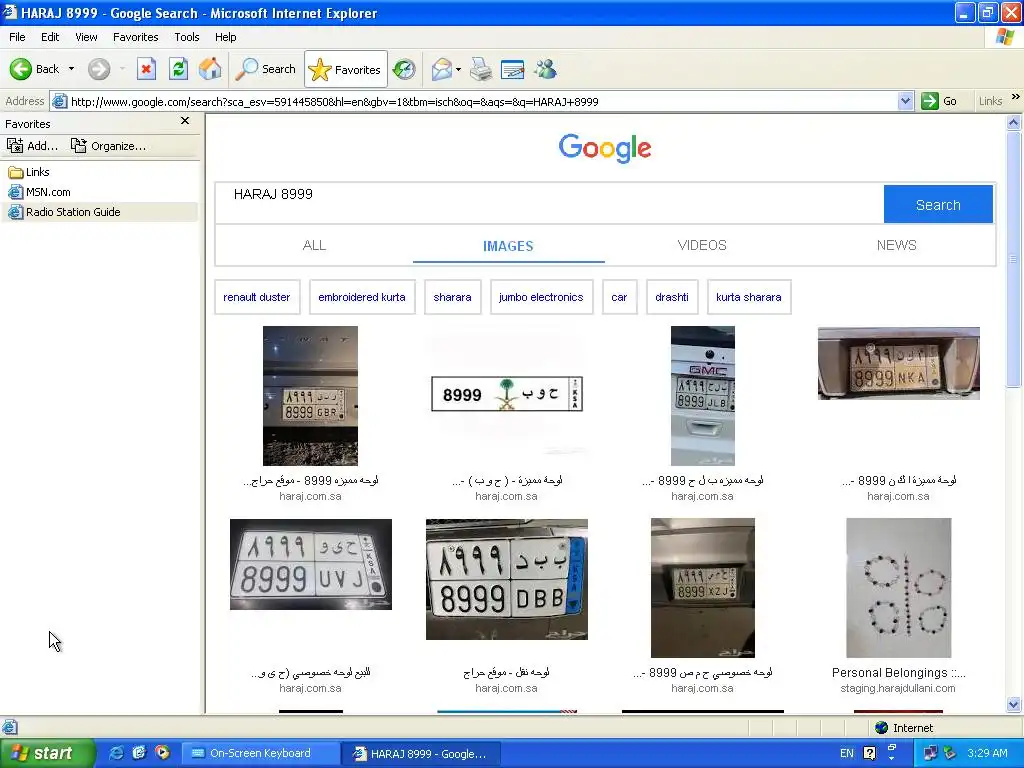Open the 8999 UVJ plate thumbnail

point(311,564)
